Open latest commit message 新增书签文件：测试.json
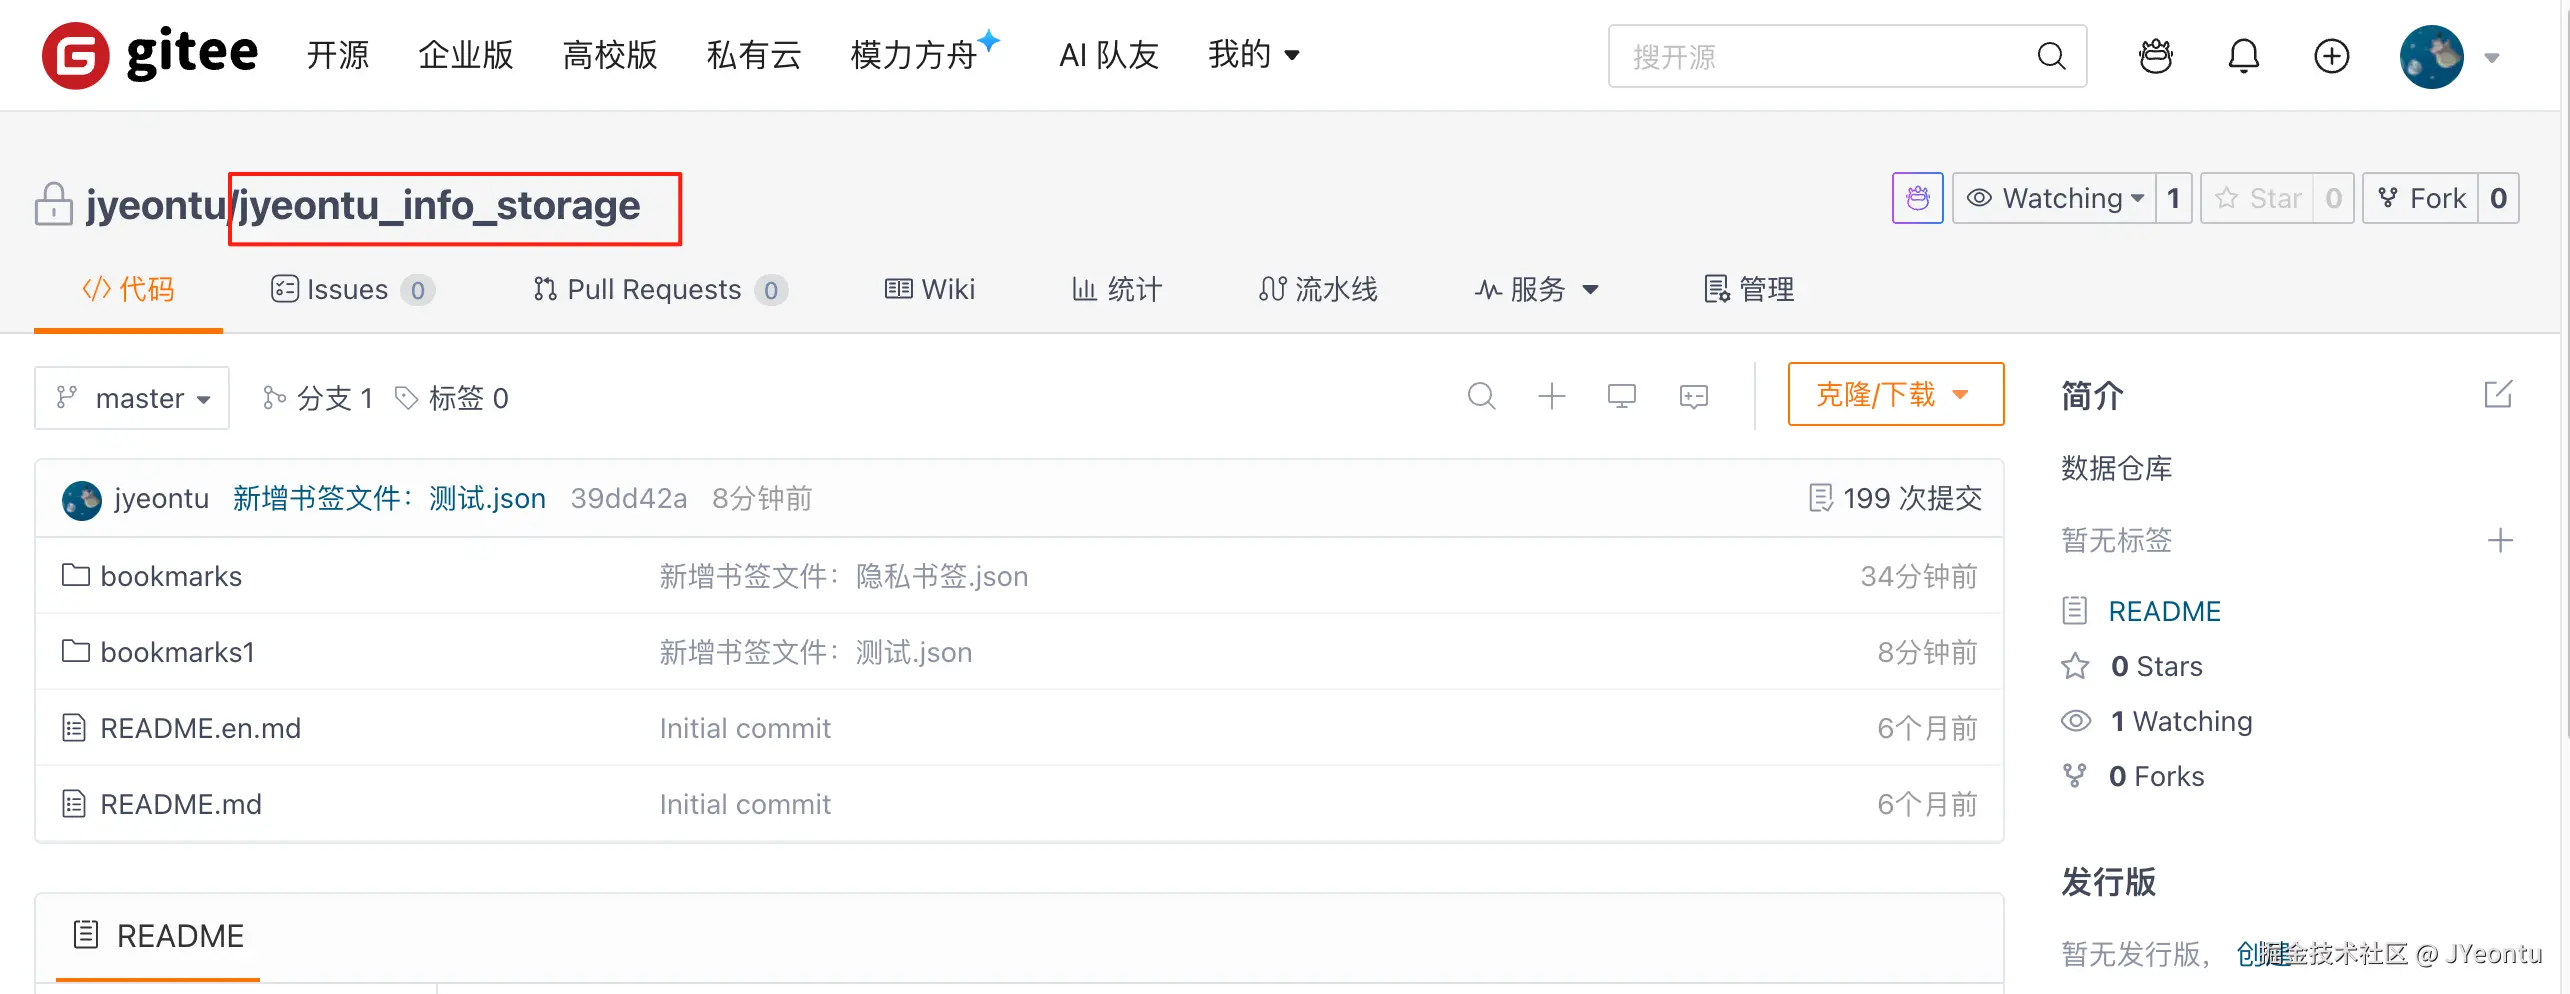Screen dimensions: 2570x994 (389, 498)
